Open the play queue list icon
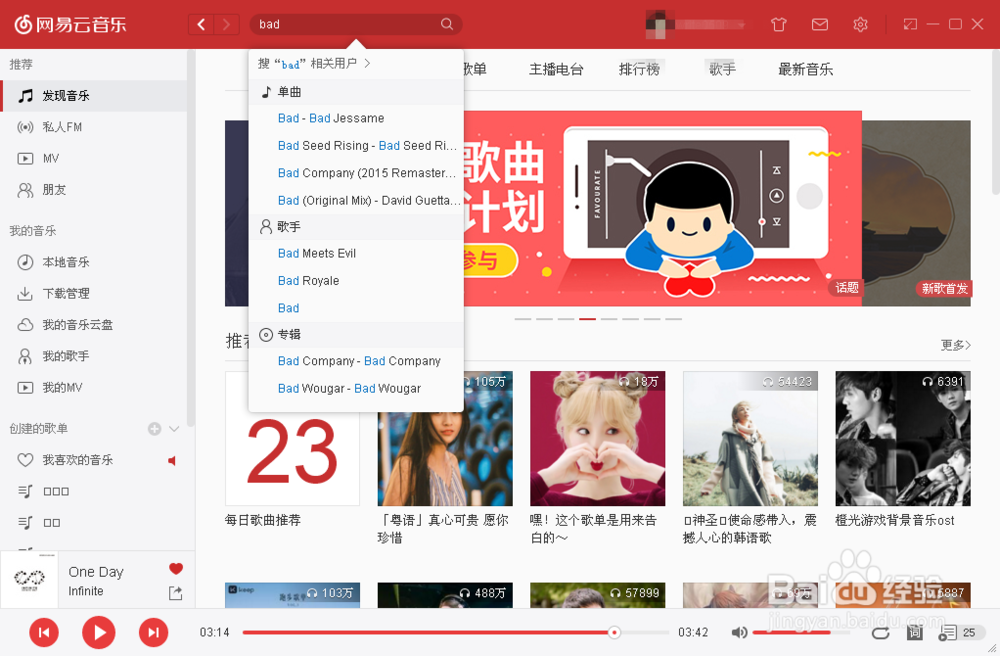 click(x=948, y=632)
